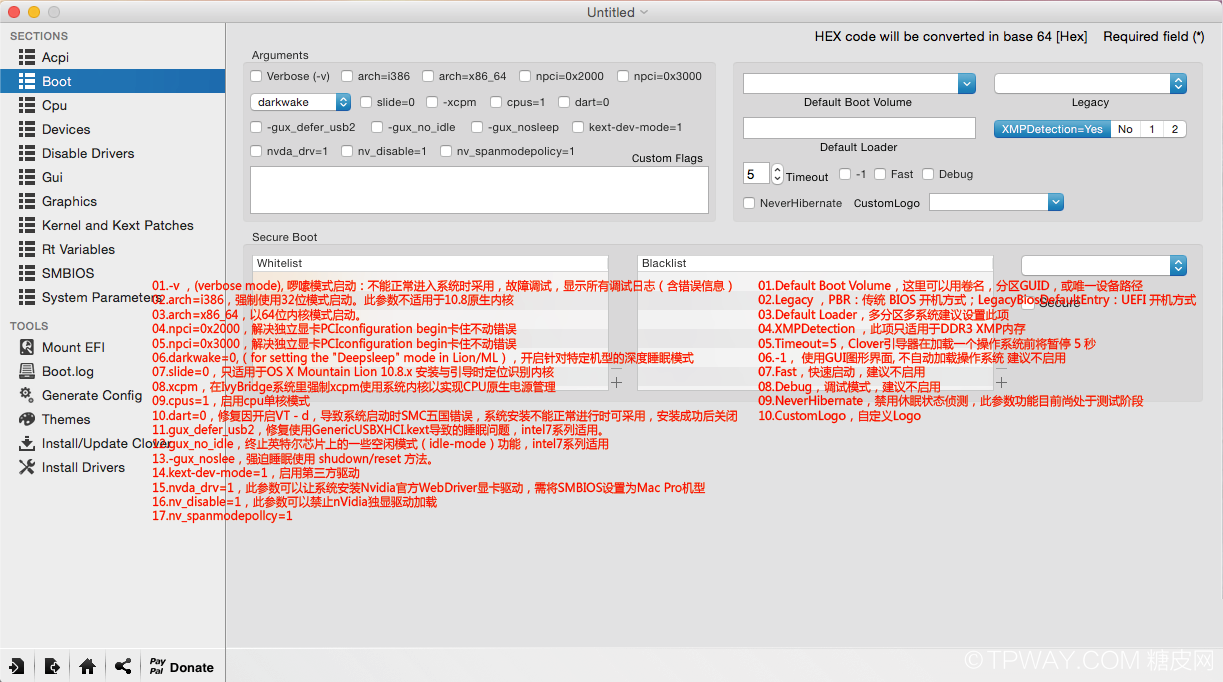
Task: Enable kext-dev-mode=1 checkbox
Action: tap(578, 127)
